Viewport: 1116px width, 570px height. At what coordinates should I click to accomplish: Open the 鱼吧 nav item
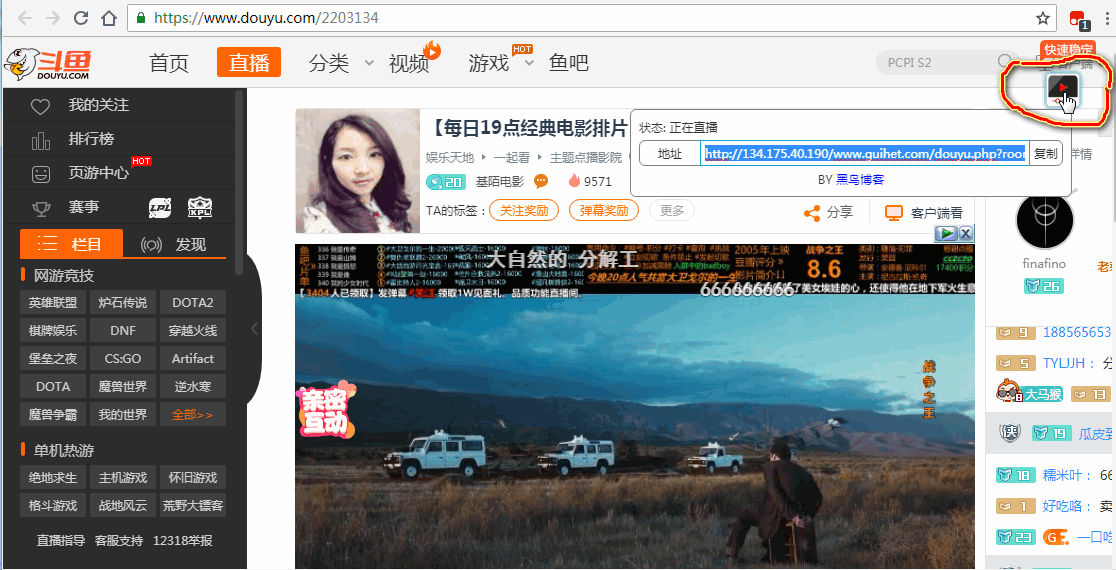(569, 63)
